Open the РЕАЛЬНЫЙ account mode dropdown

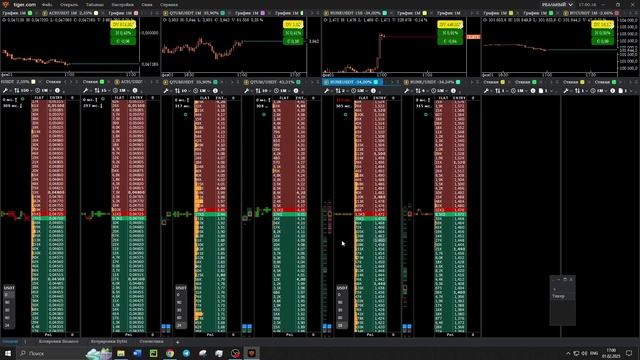tap(557, 4)
